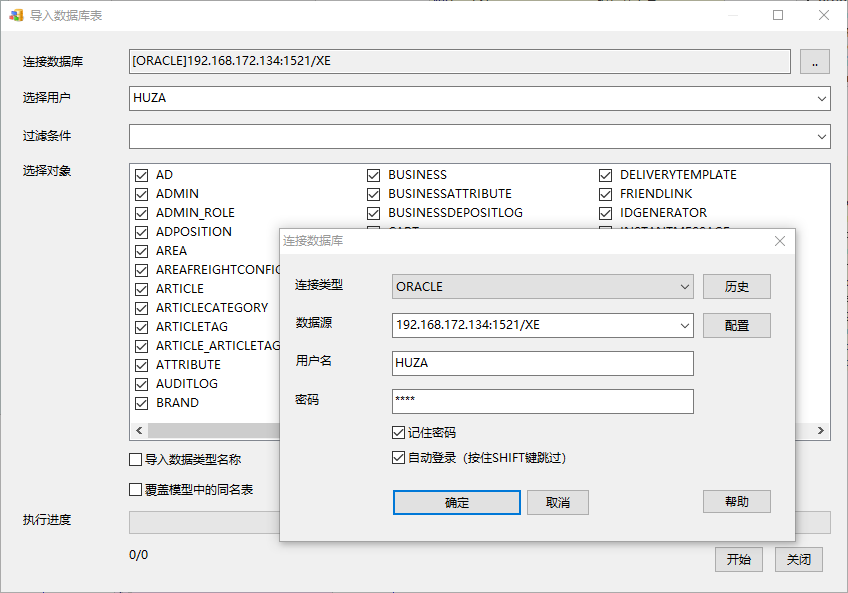Select the AUDITLOG table name
The width and height of the screenshot is (848, 593).
click(187, 384)
